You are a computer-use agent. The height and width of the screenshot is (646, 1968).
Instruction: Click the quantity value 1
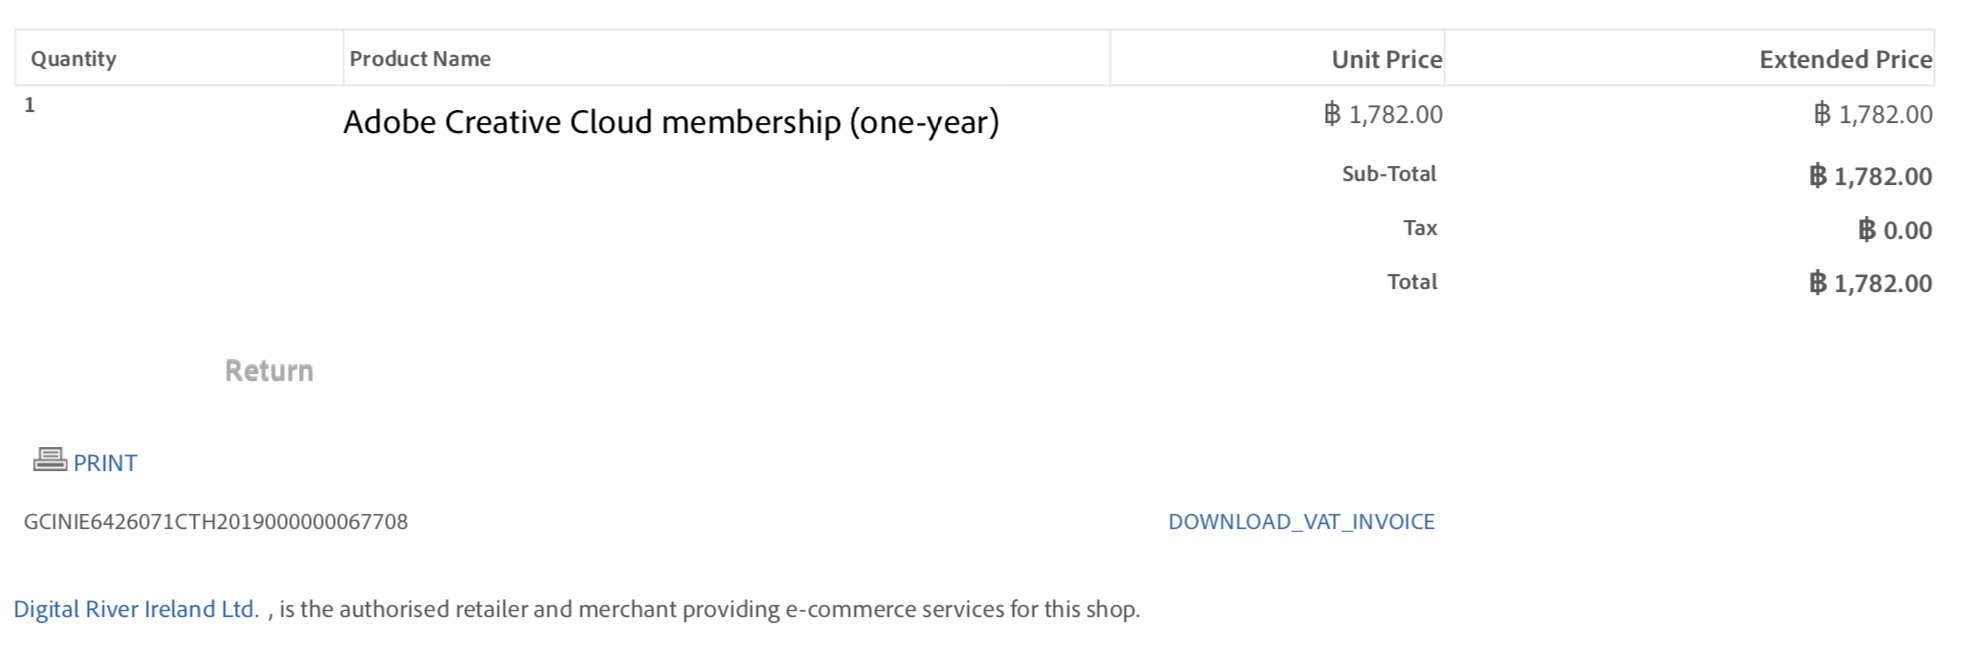[x=30, y=105]
